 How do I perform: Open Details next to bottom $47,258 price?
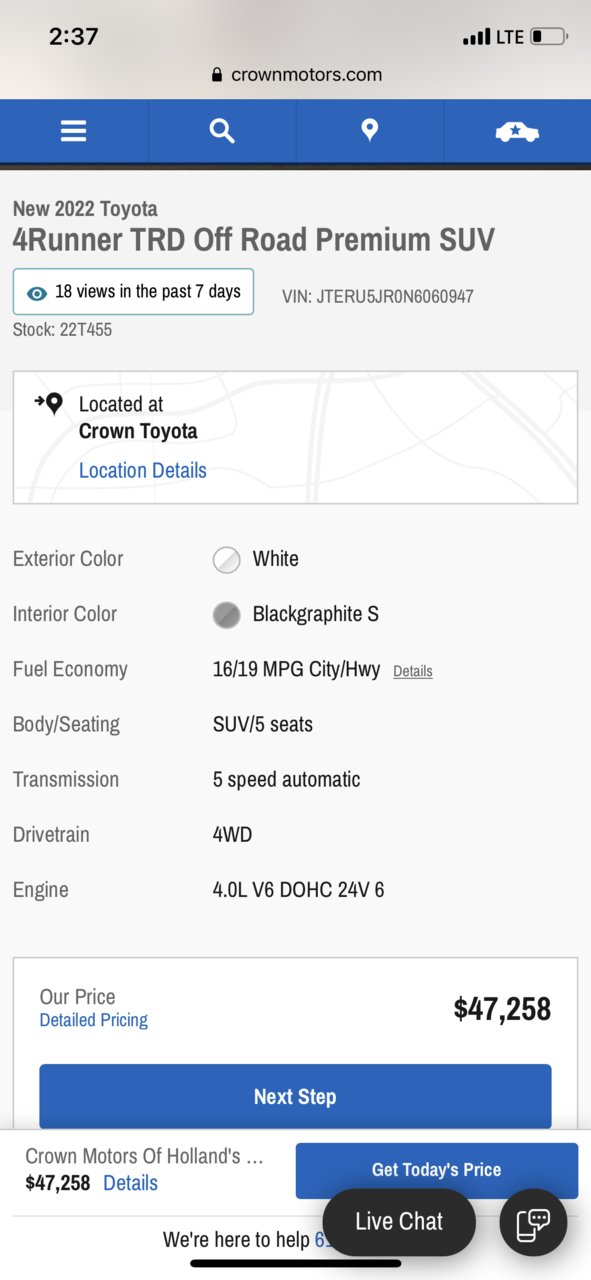[x=131, y=1183]
